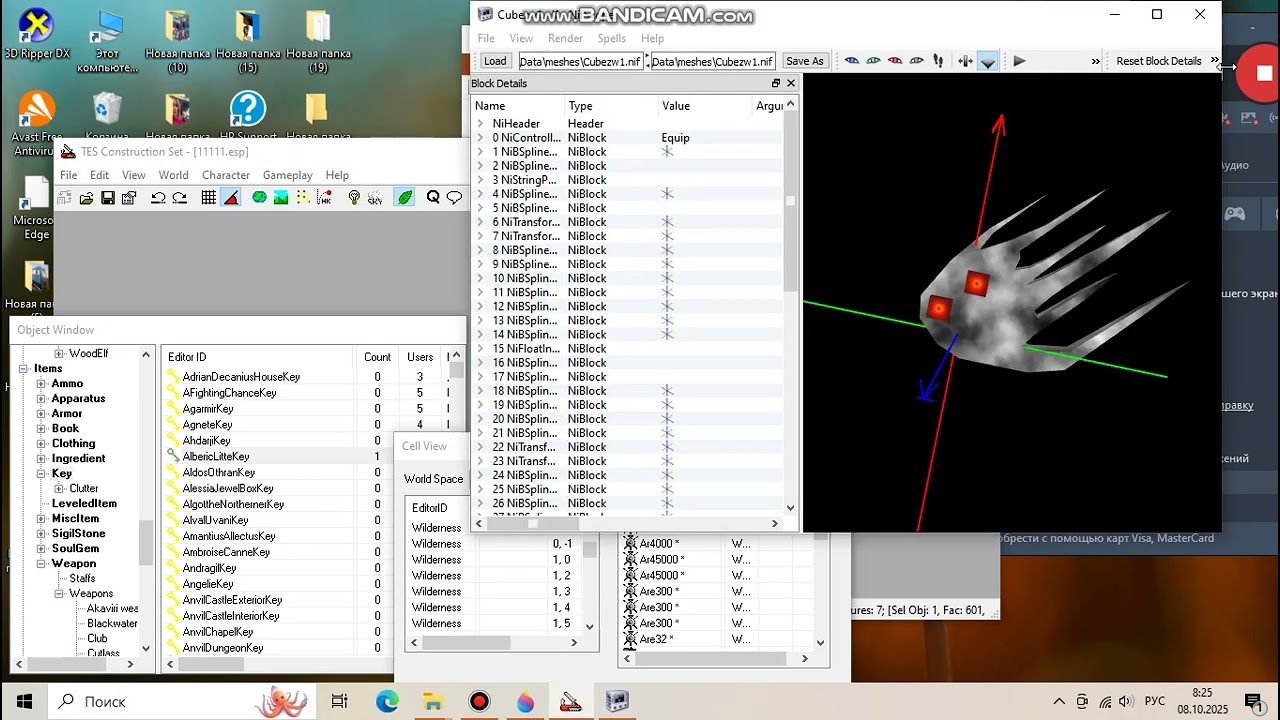Expand the Ammo category in Object Window
The height and width of the screenshot is (720, 1280).
41,384
